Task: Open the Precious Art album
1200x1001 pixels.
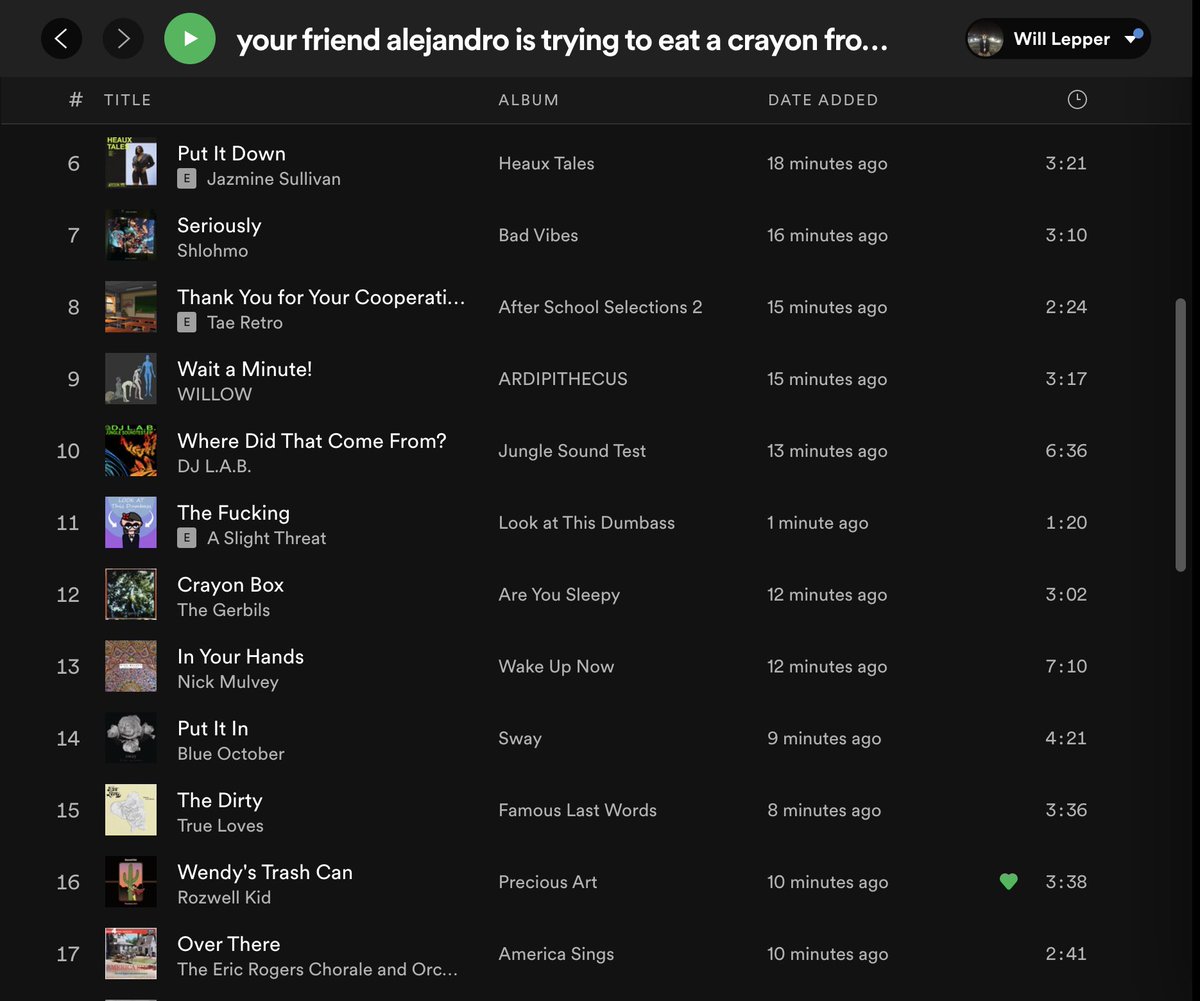Action: [548, 884]
